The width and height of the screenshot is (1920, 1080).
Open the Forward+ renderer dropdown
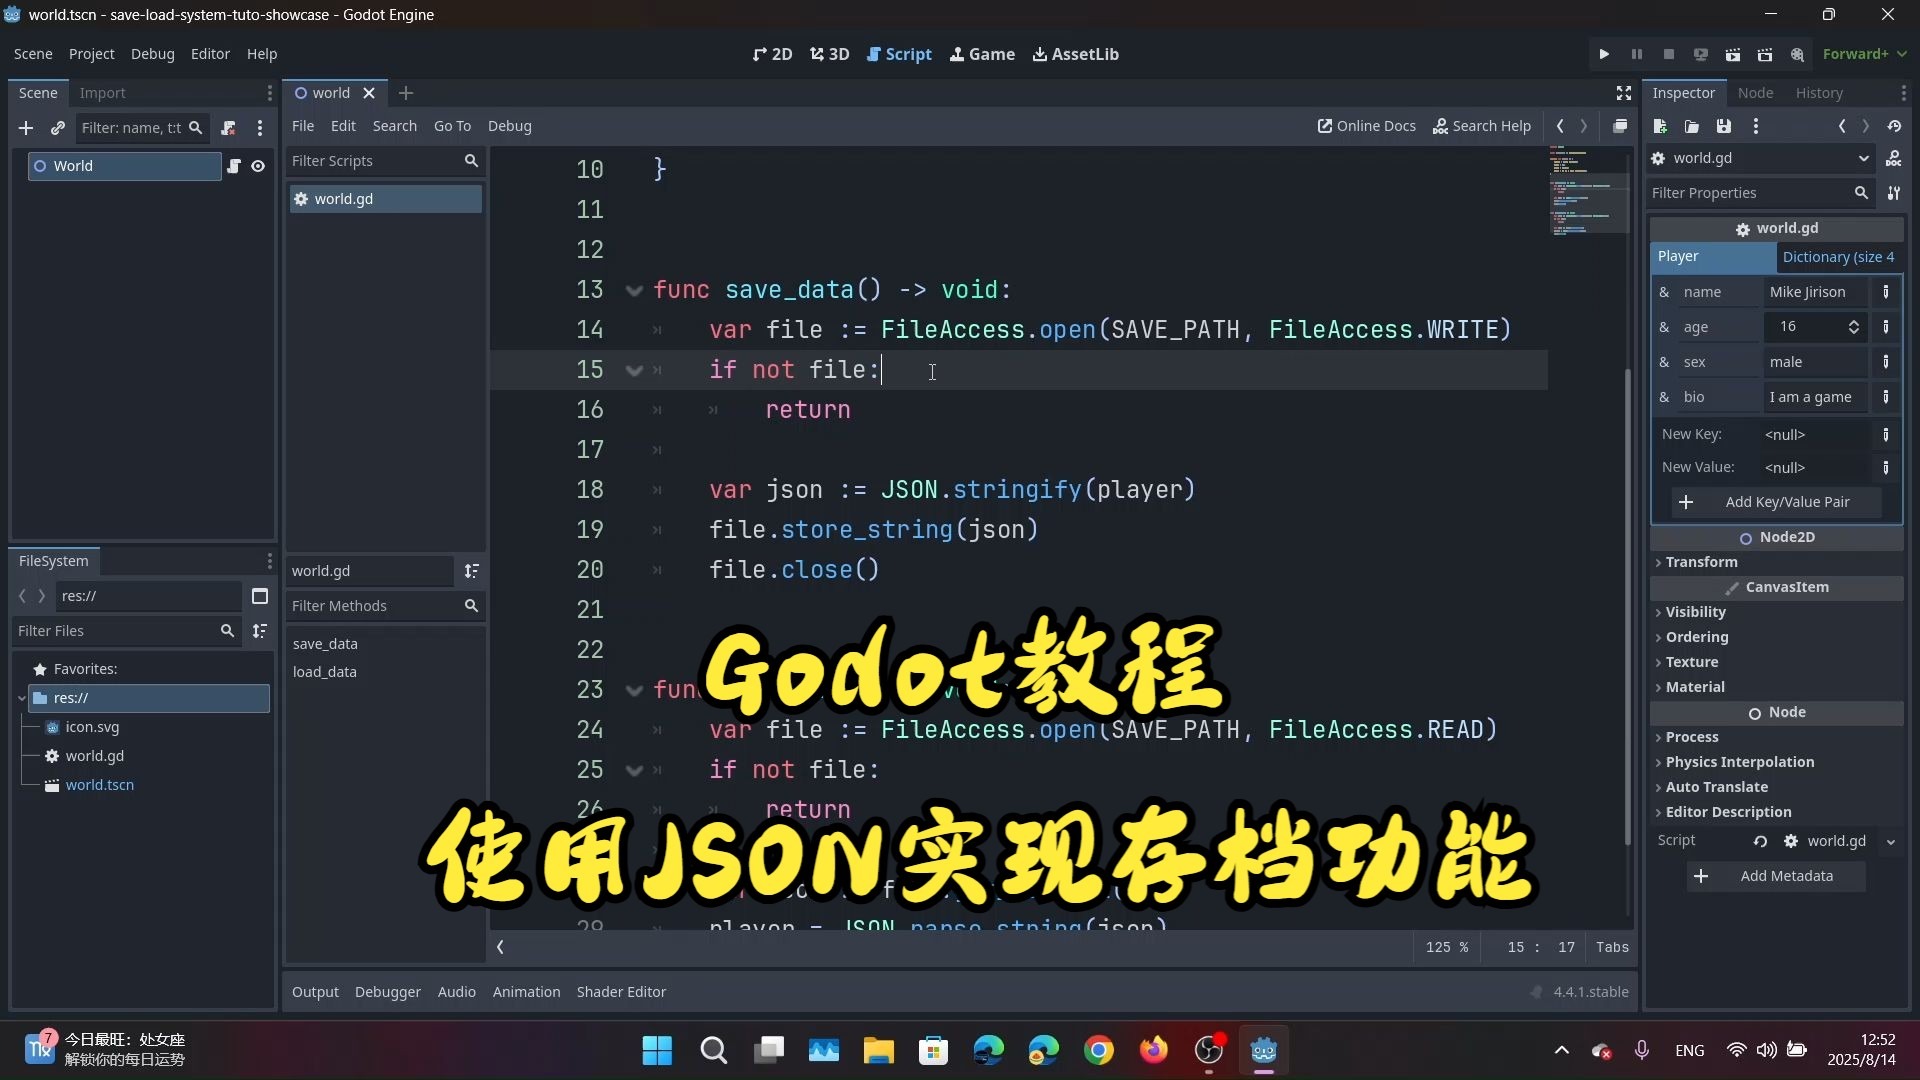[1864, 54]
